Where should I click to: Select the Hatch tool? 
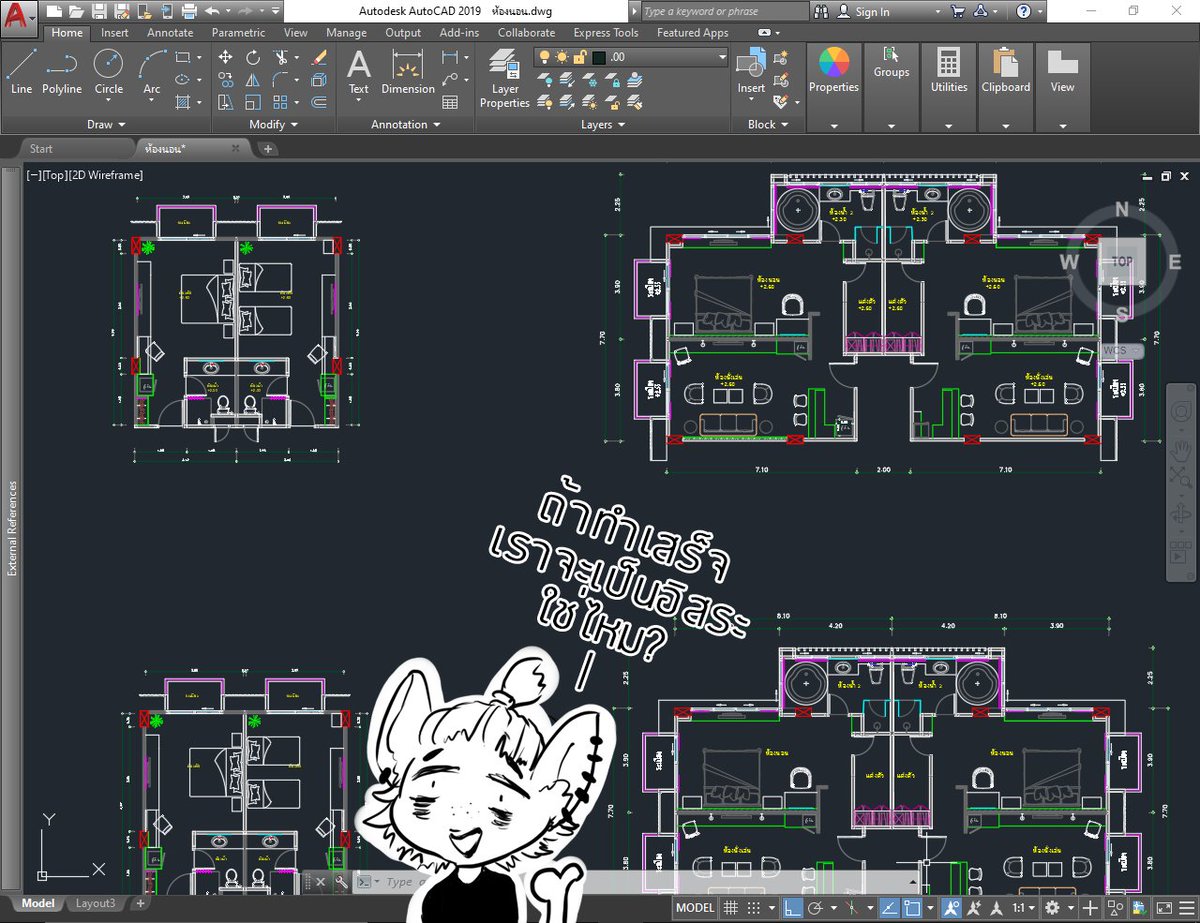click(x=182, y=102)
